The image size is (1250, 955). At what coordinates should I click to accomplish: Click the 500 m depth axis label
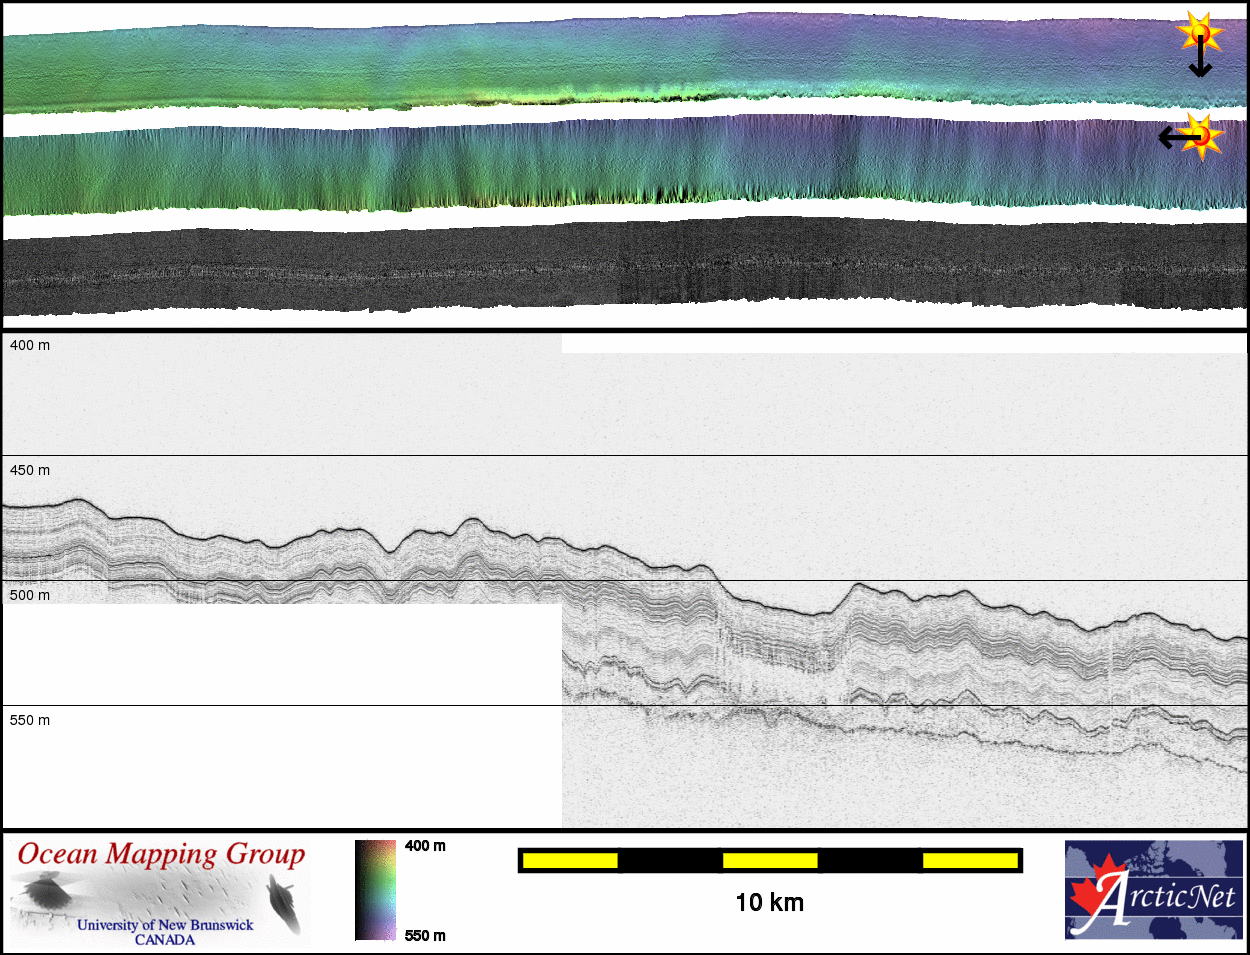[x=30, y=595]
